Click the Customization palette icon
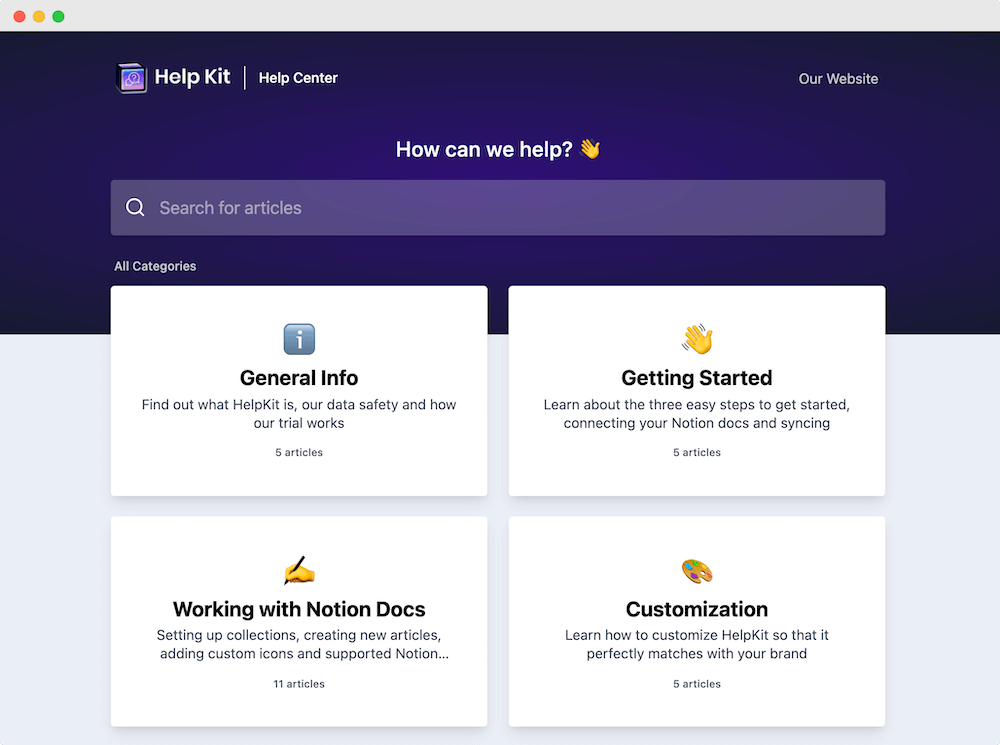The width and height of the screenshot is (1000, 745). (697, 571)
